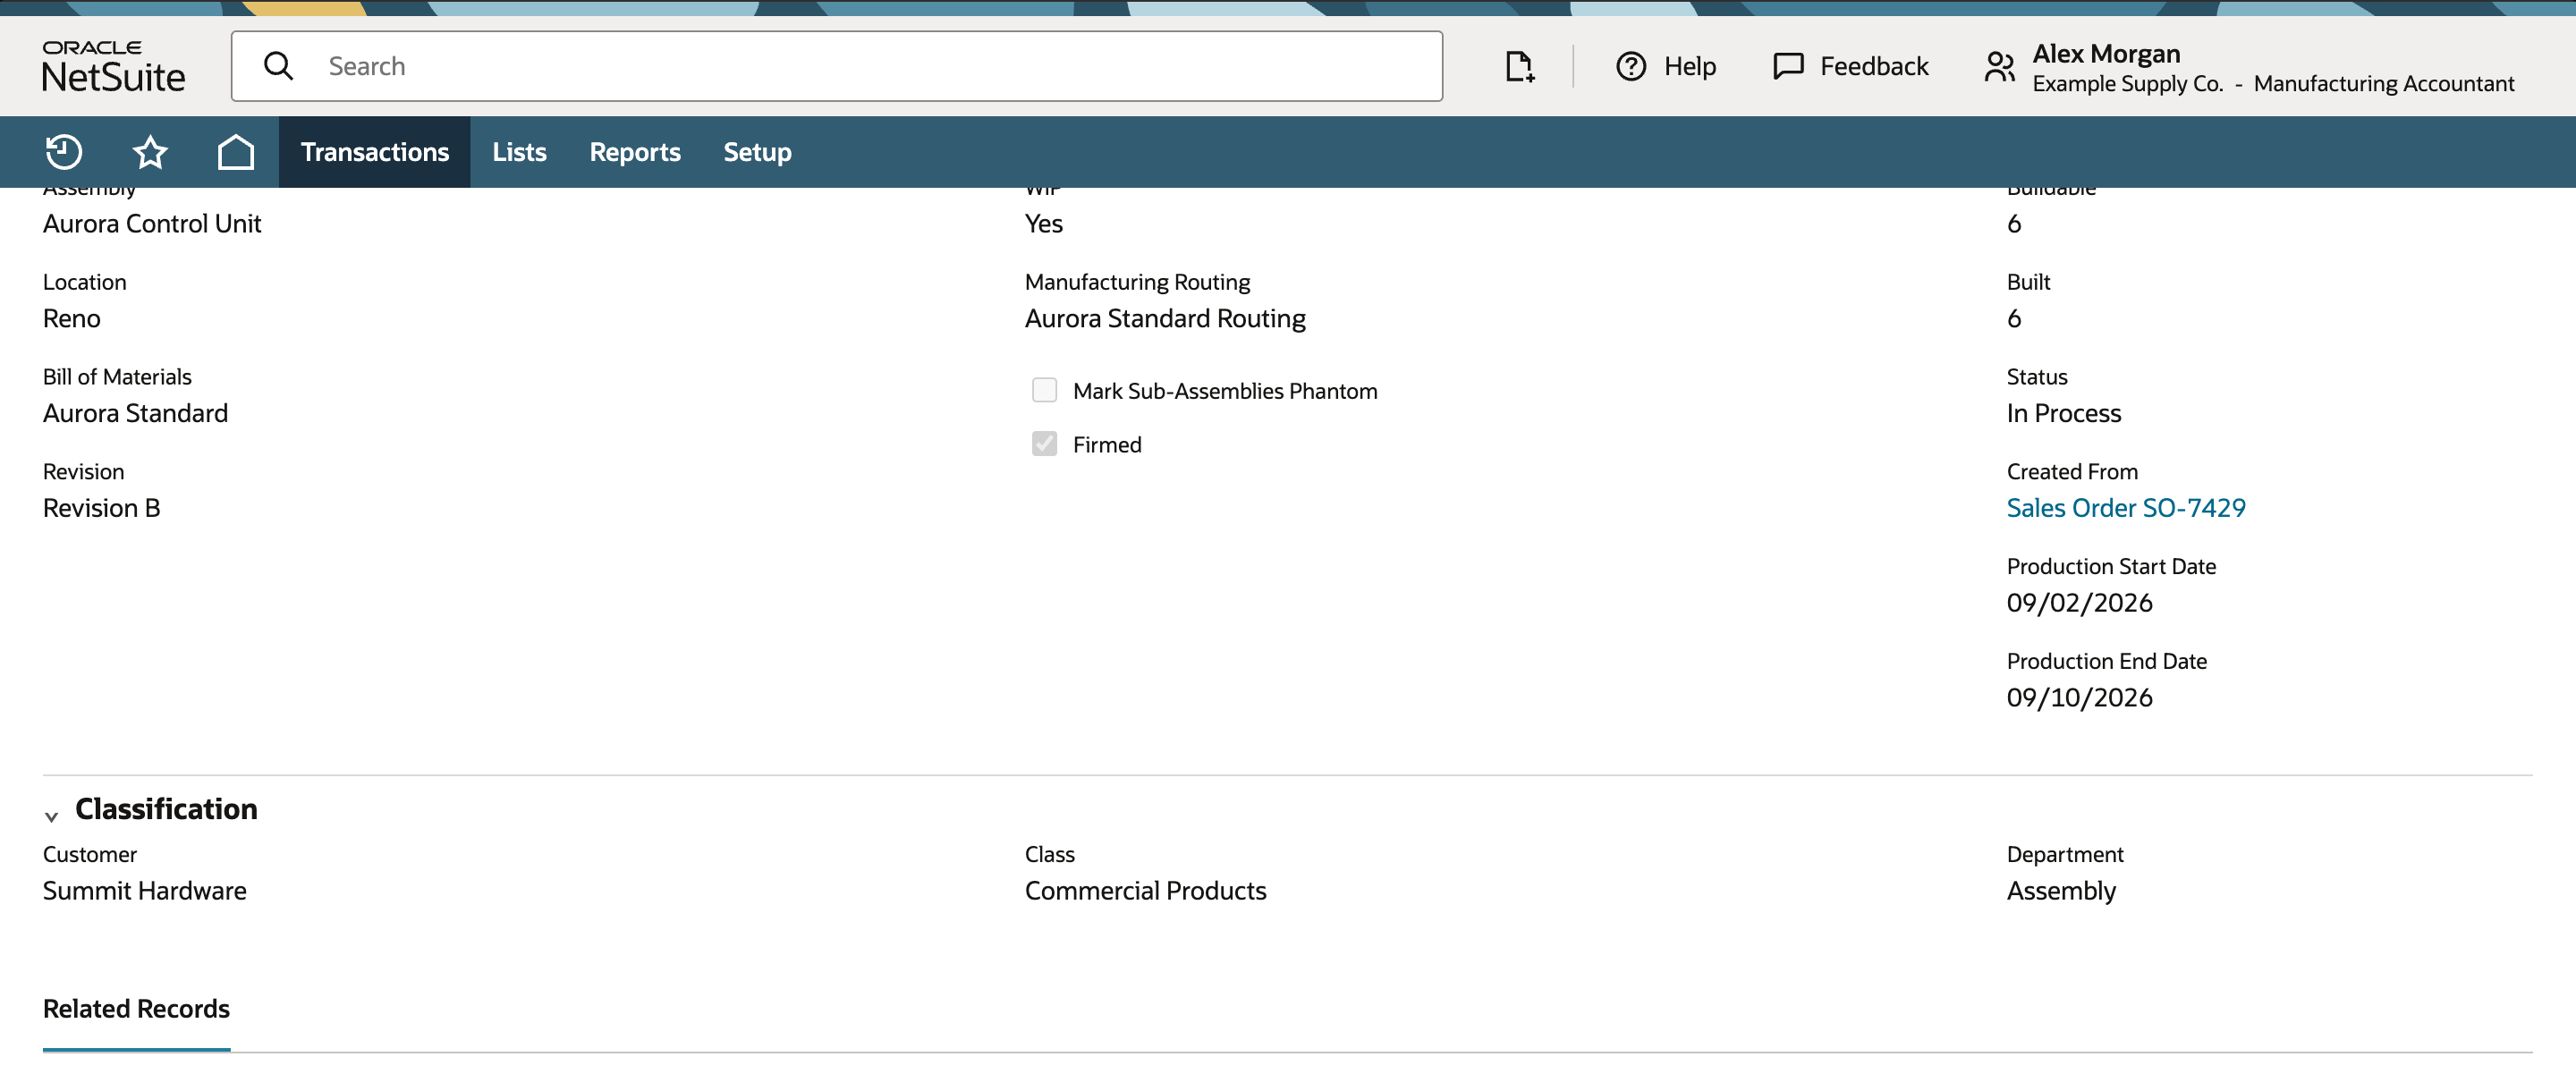Viewport: 2576px width, 1074px height.
Task: Open the Recent Records history icon
Action: coord(63,152)
